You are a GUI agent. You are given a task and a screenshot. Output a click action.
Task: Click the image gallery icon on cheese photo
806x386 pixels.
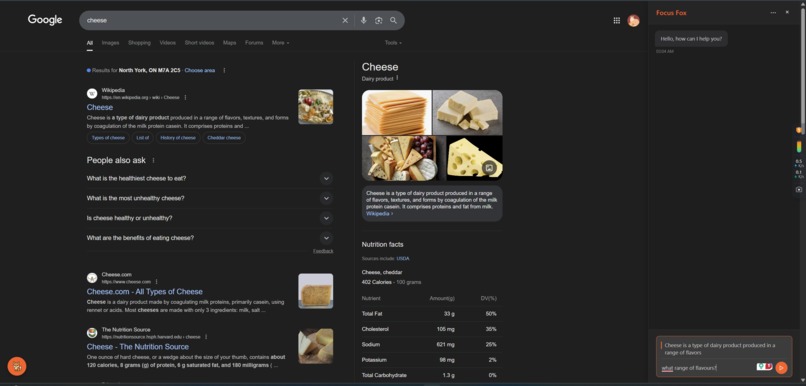pos(489,168)
